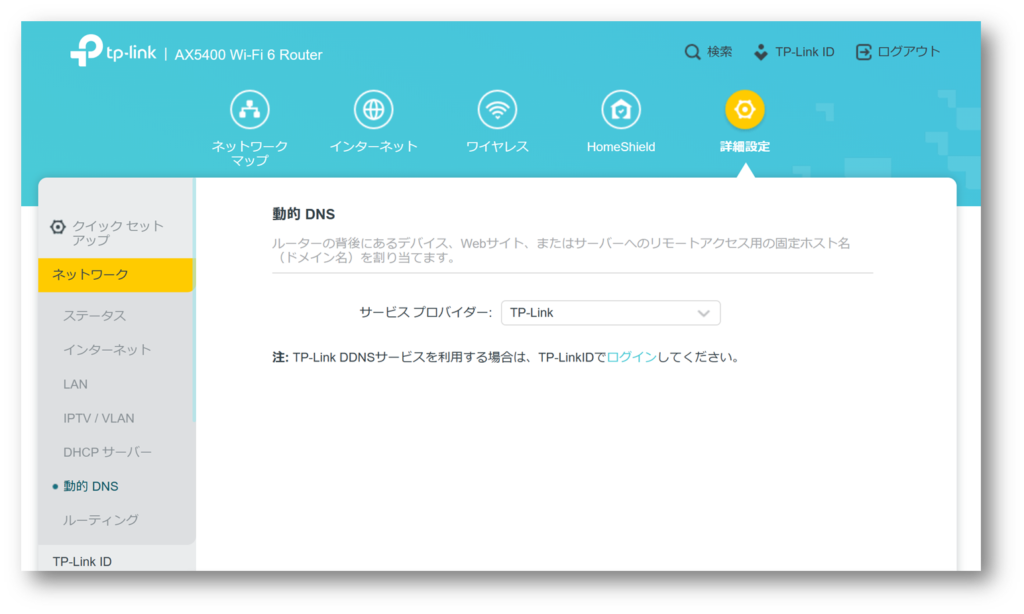
Task: Click the Quick Setup gear icon
Action: (x=58, y=227)
